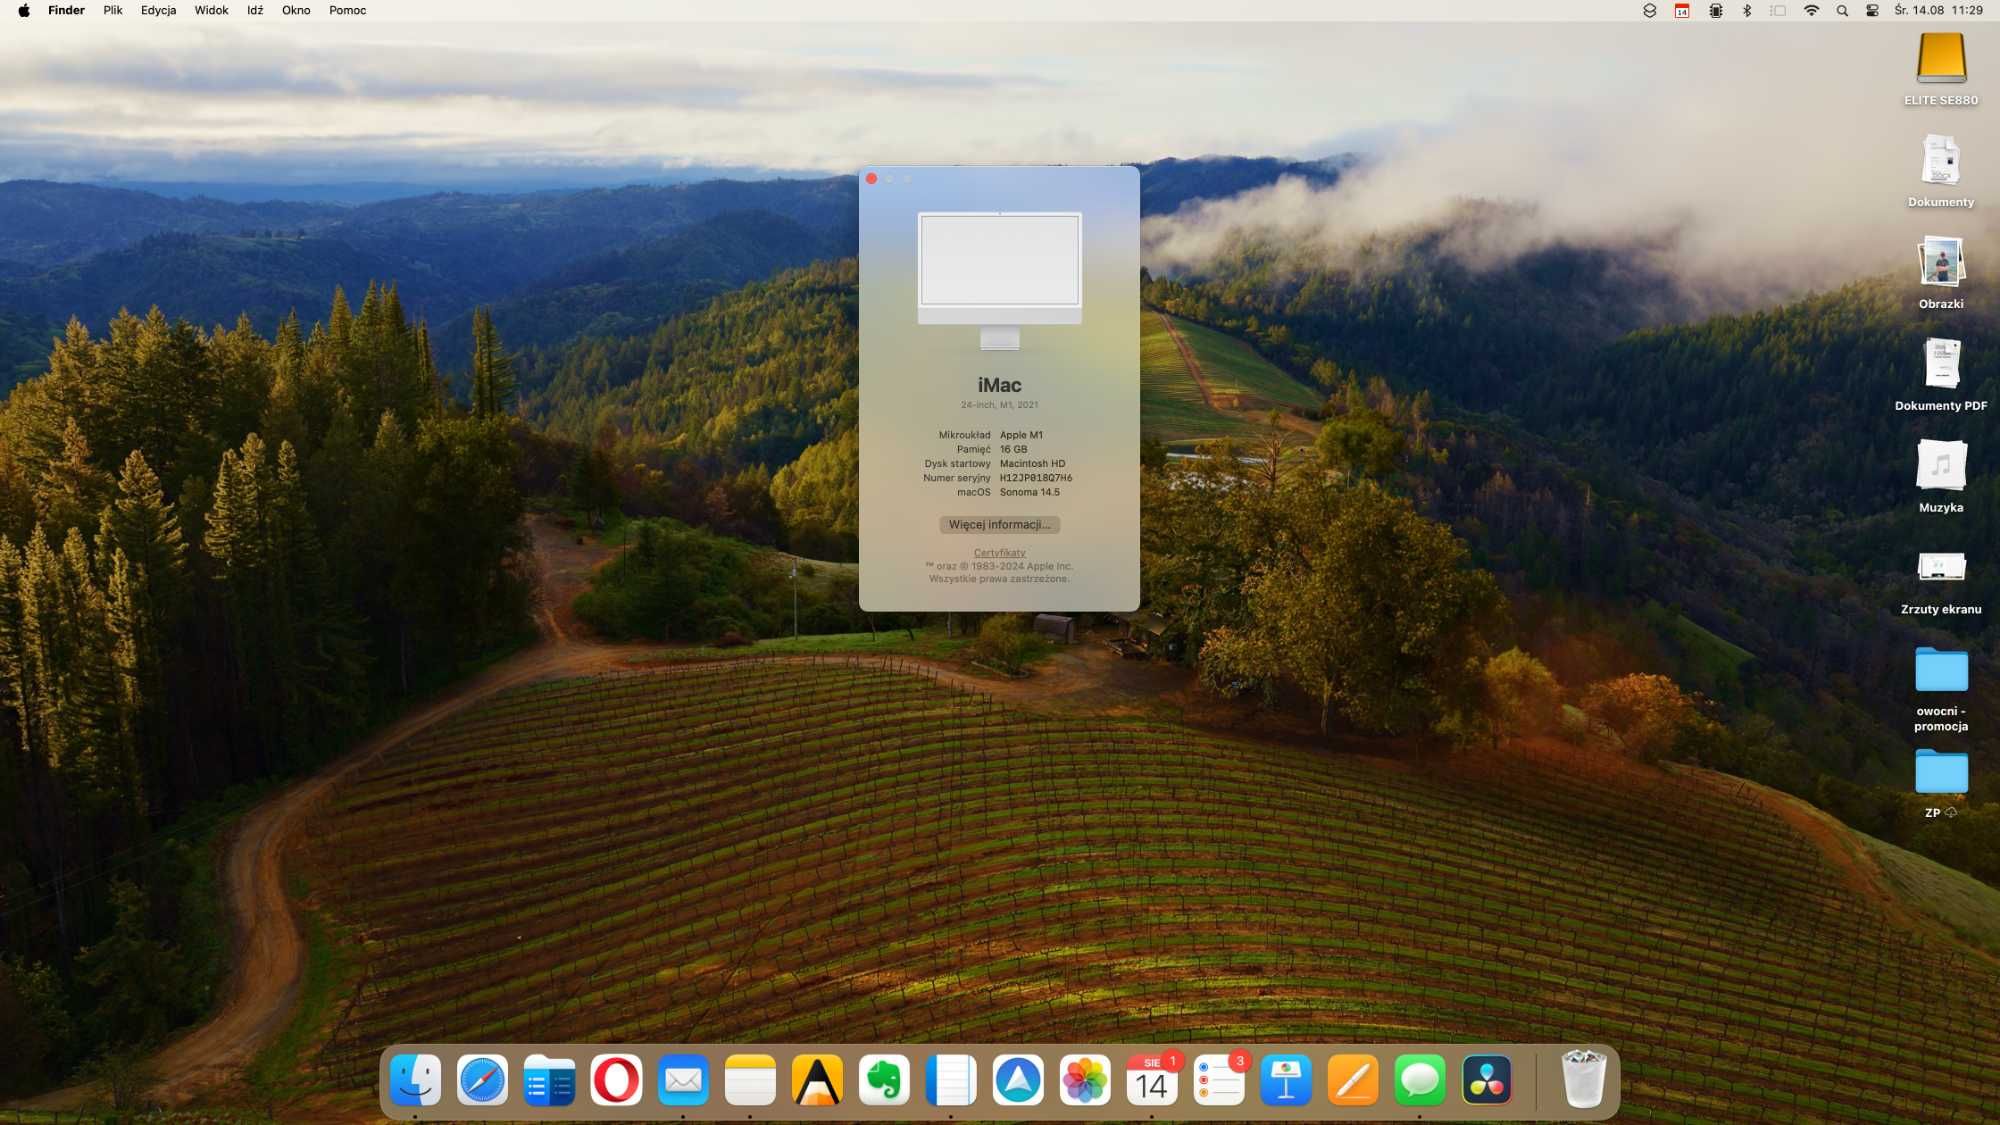Open the chip monitor menu bar extra
Screen dimensions: 2000x1125
[x=1716, y=10]
